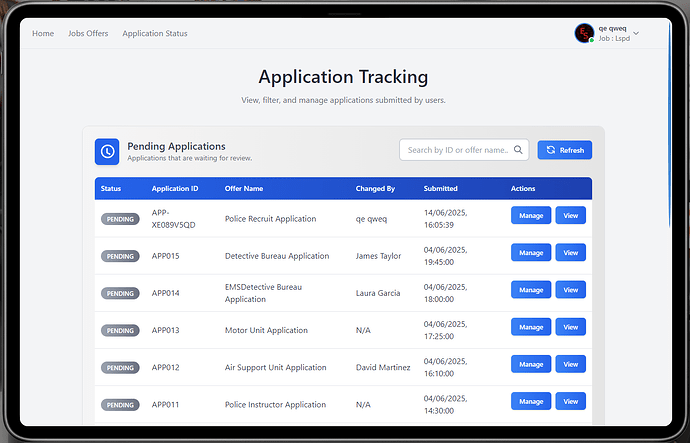Manage the Police Instructor Application

531,401
